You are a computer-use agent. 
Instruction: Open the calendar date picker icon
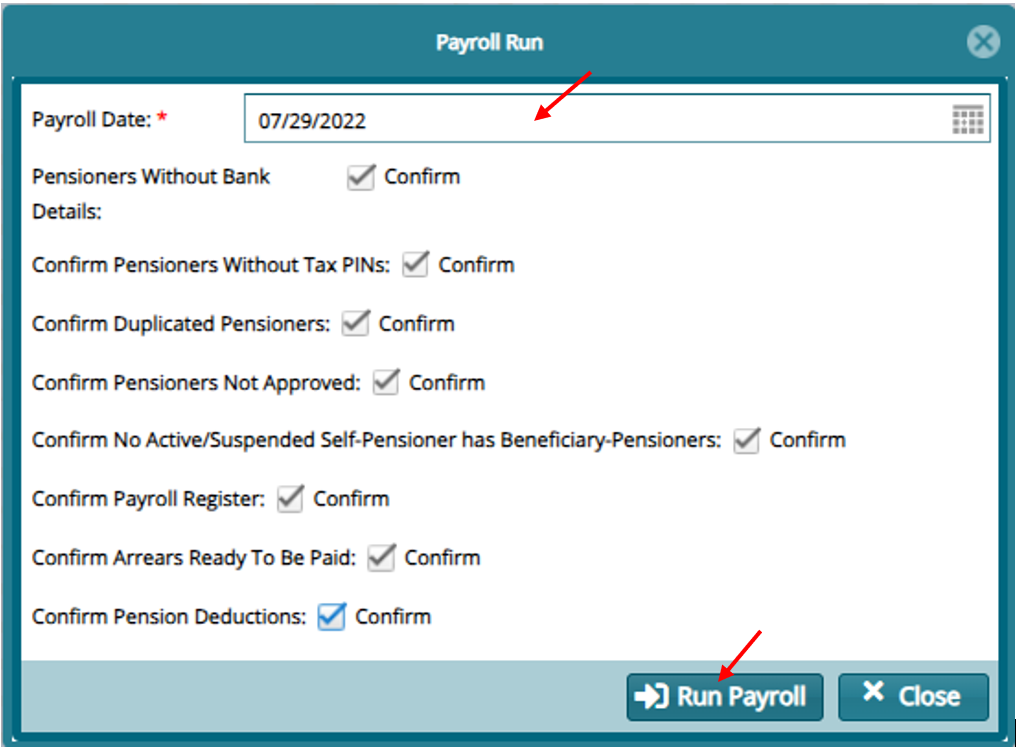[967, 120]
